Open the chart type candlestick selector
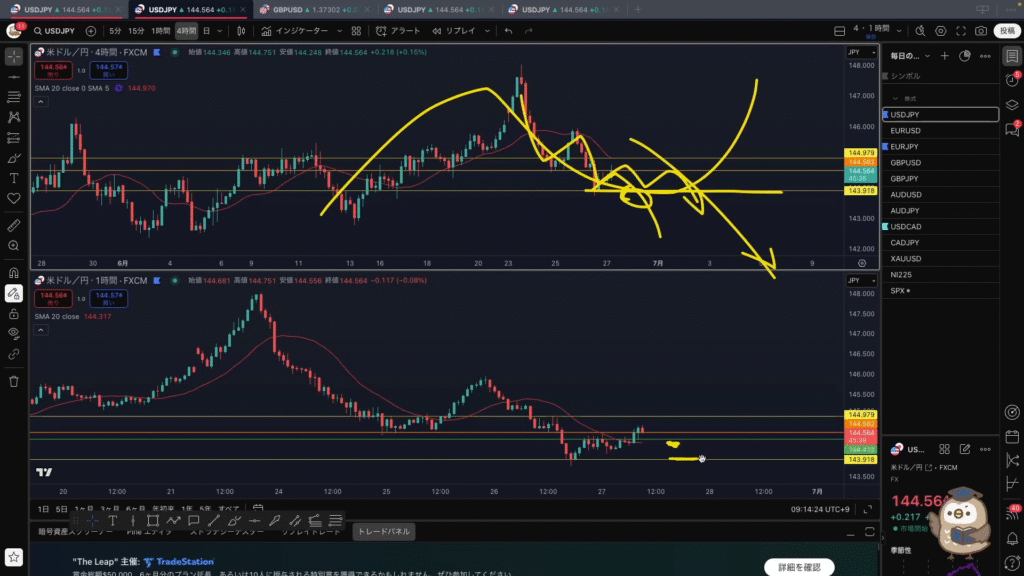This screenshot has width=1024, height=576. click(x=241, y=31)
